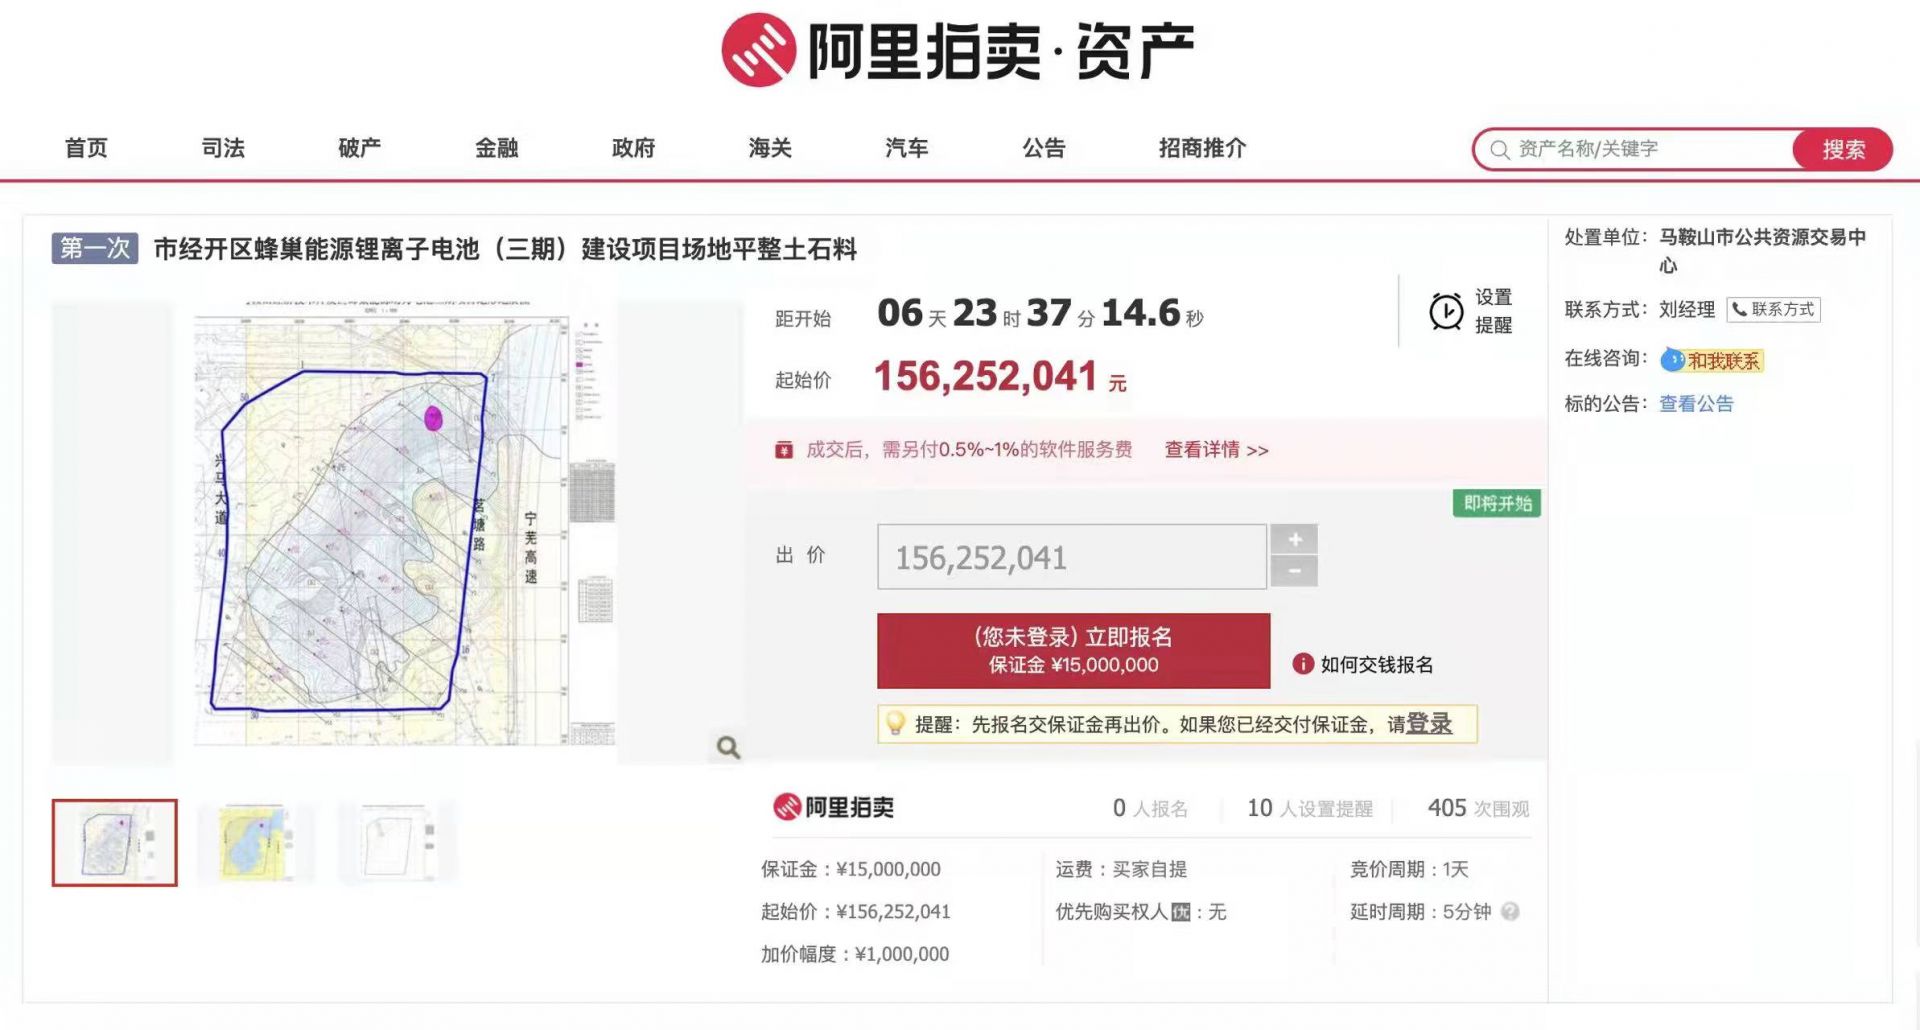Open the 公告 nav tab

(x=1044, y=148)
